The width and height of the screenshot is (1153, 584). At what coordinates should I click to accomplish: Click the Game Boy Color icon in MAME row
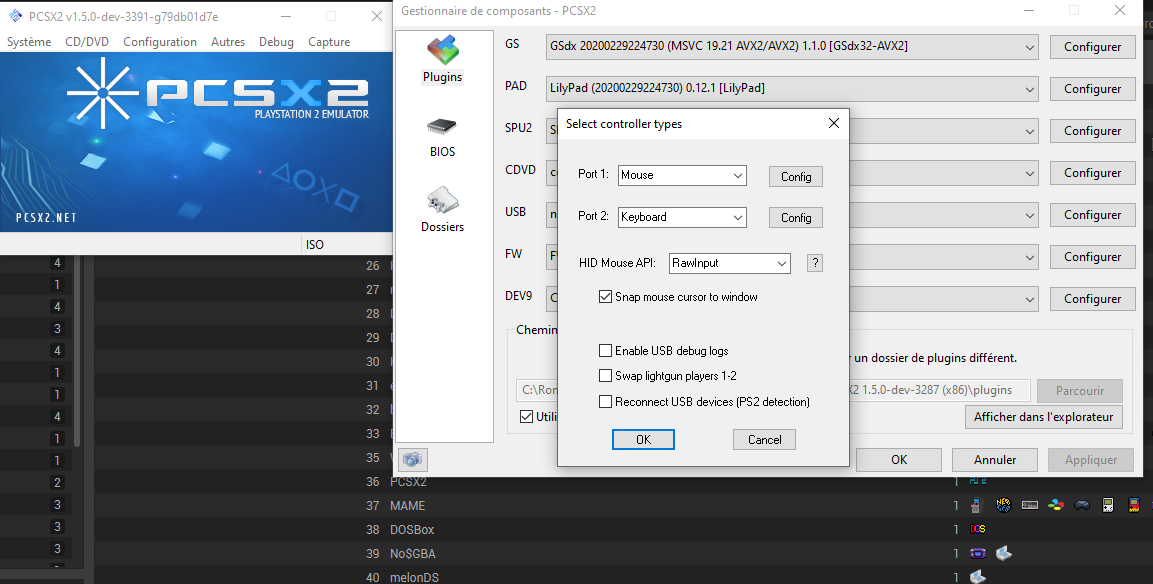point(1134,505)
